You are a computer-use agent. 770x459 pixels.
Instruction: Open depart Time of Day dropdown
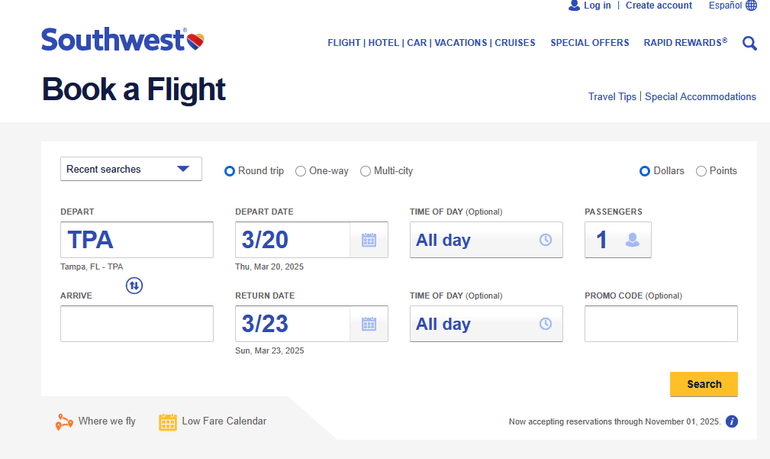tap(486, 240)
